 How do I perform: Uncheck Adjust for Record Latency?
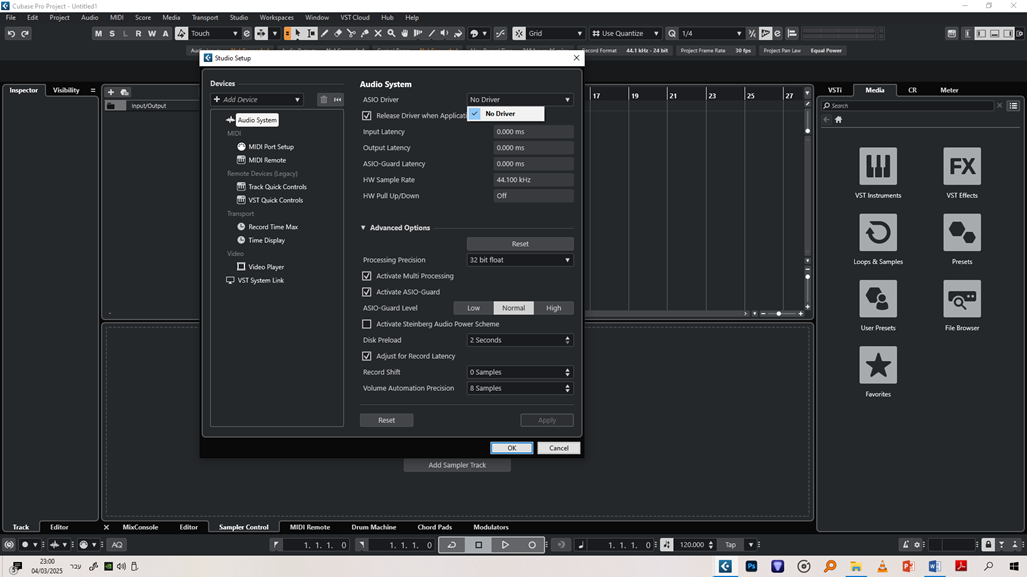click(367, 356)
